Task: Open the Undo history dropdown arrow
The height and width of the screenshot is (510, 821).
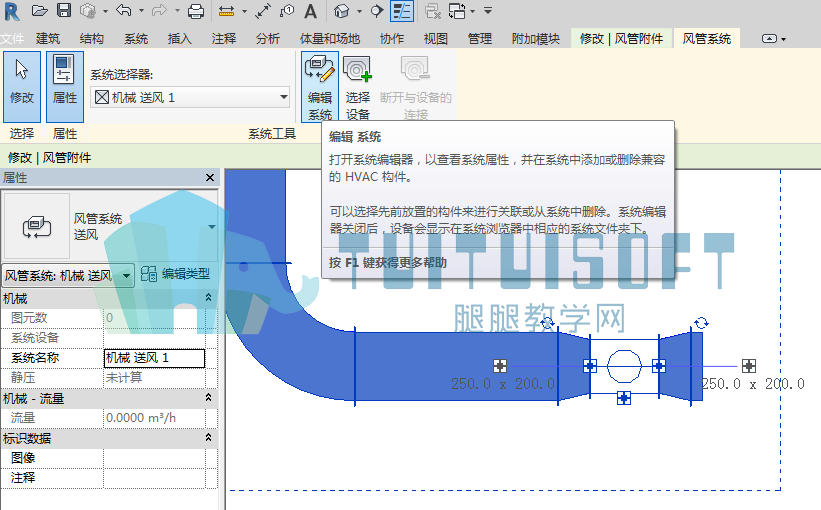Action: point(141,11)
